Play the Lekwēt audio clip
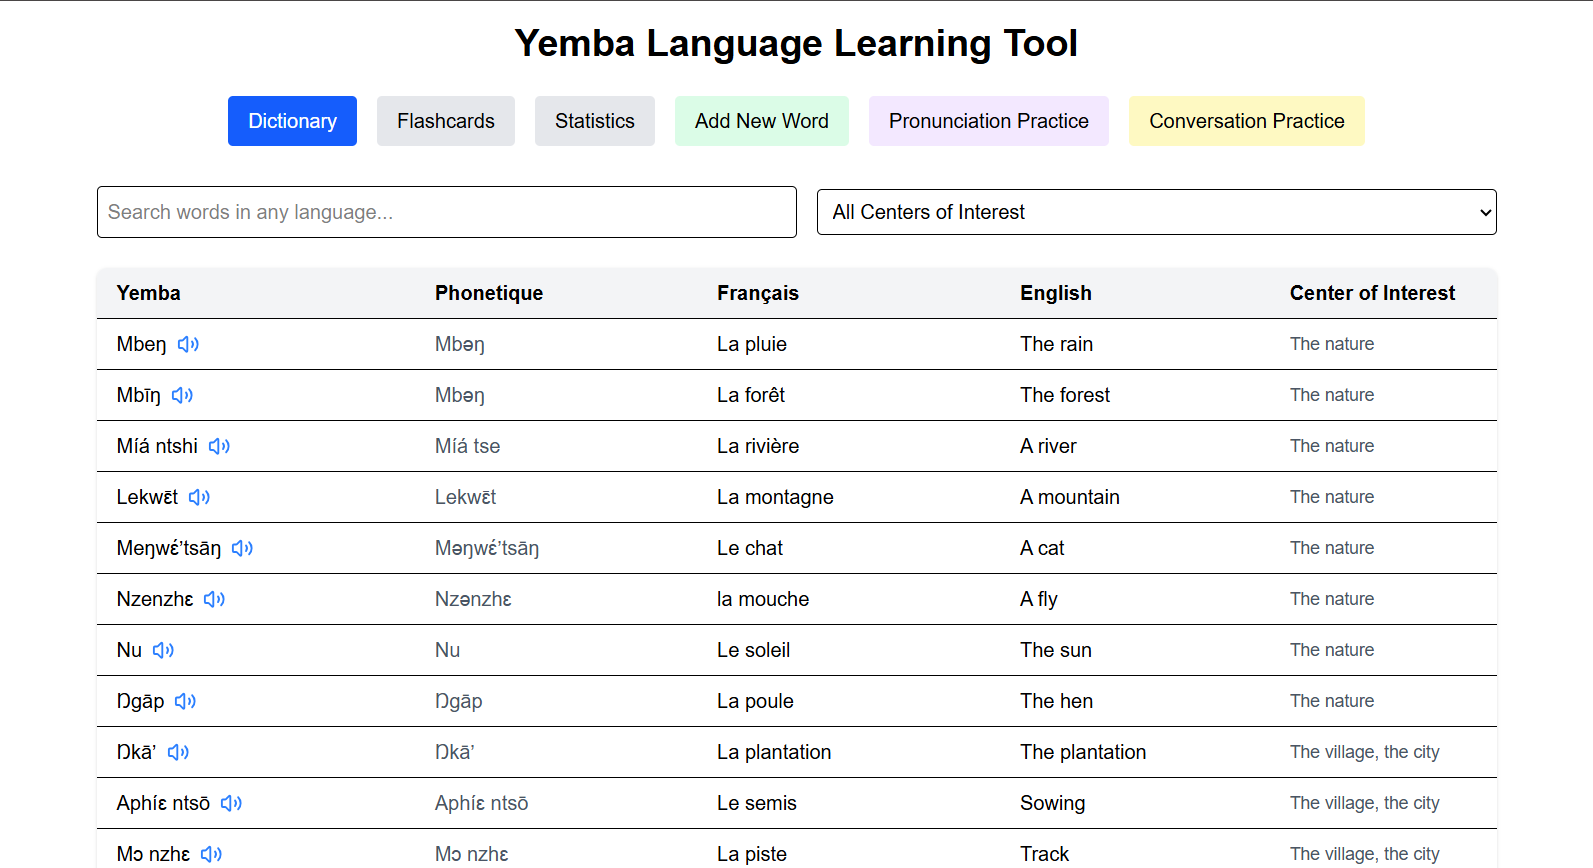 (x=199, y=497)
